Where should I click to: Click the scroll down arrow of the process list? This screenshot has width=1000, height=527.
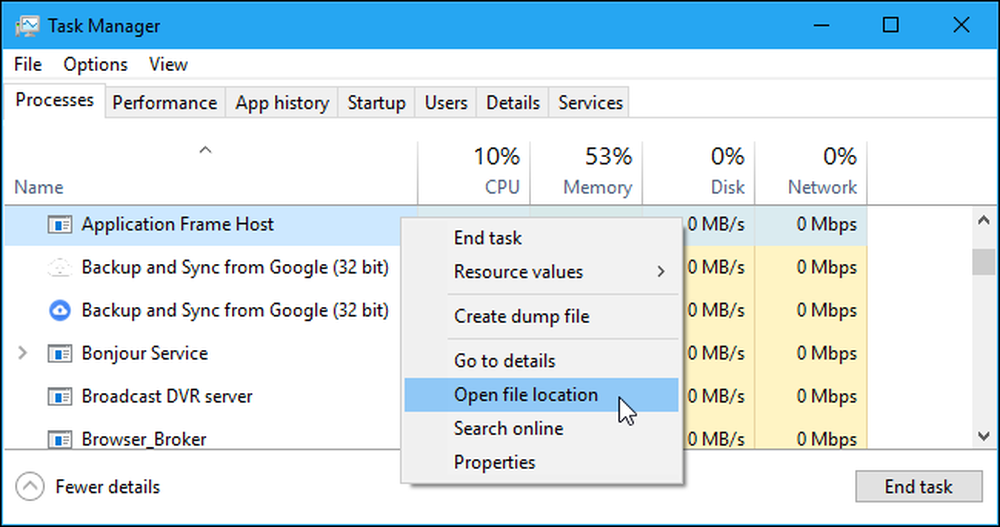point(983,436)
